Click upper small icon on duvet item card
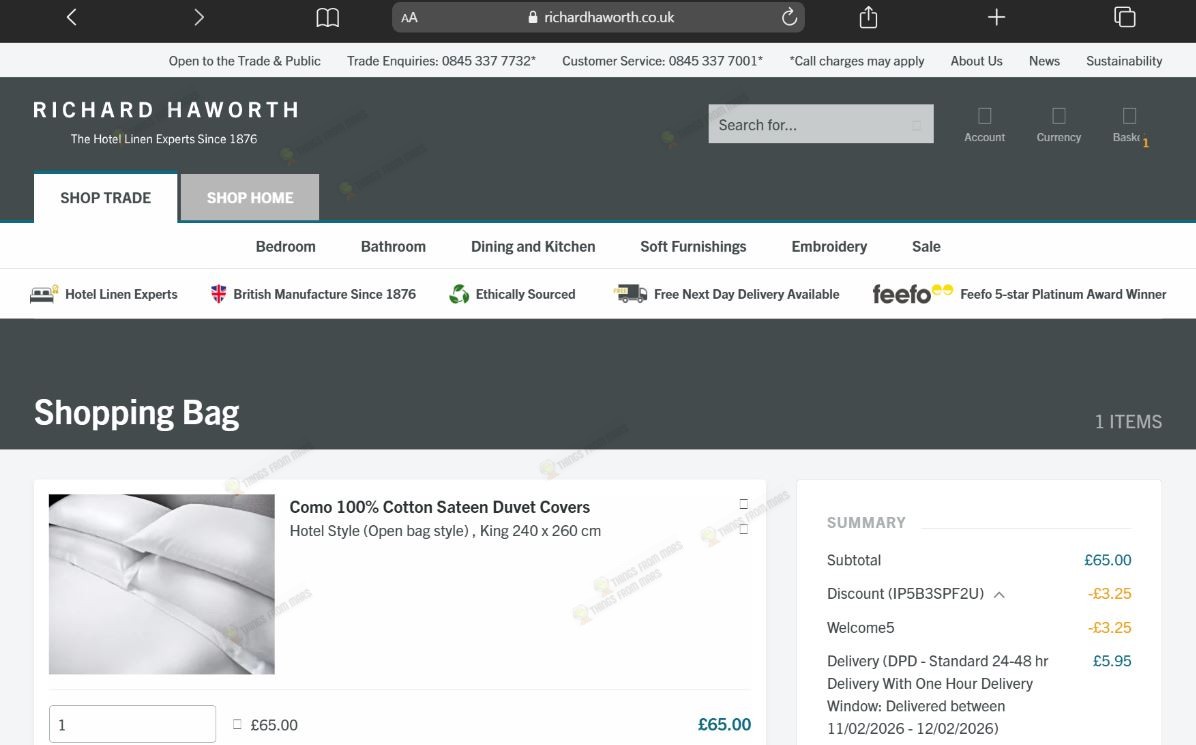This screenshot has width=1196, height=745. coord(744,503)
